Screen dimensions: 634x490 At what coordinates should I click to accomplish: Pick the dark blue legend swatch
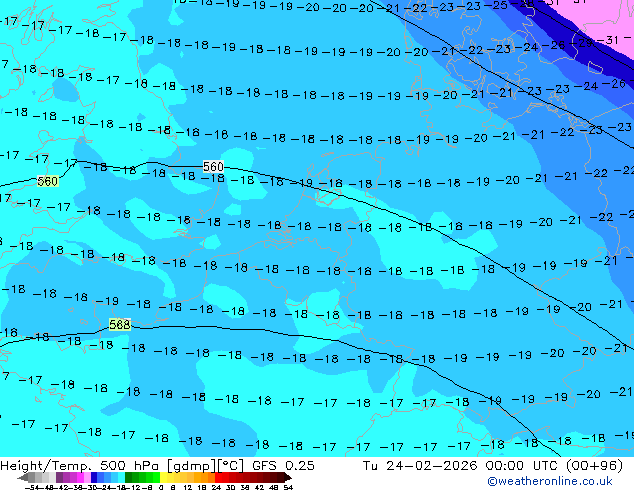[94, 477]
